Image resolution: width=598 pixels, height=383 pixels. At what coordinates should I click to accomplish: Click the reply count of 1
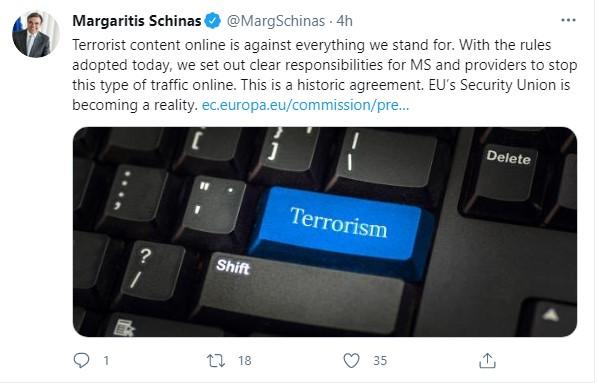pyautogui.click(x=106, y=360)
